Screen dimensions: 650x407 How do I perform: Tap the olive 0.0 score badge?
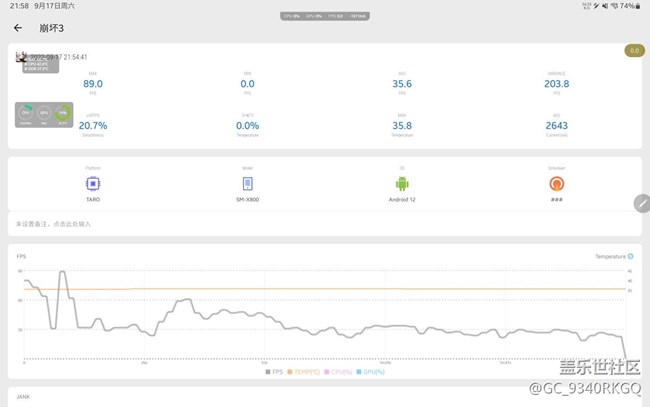[x=633, y=50]
